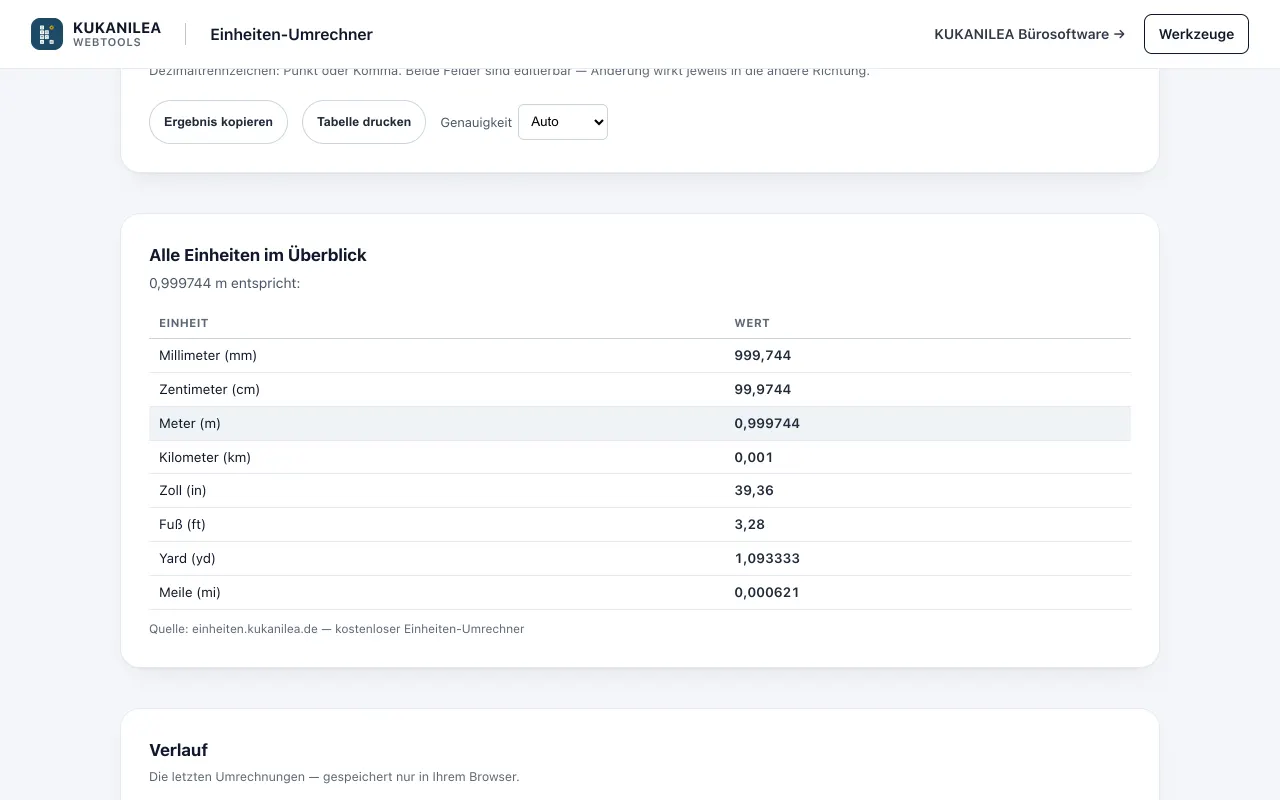Image resolution: width=1280 pixels, height=800 pixels.
Task: Click the Einheiten-Umrechner page title
Action: pos(291,34)
